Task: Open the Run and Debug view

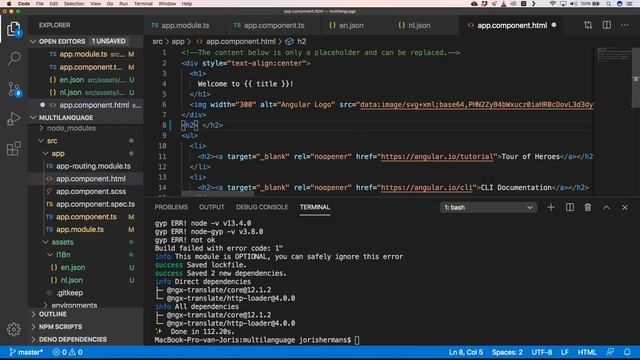Action: (14, 119)
